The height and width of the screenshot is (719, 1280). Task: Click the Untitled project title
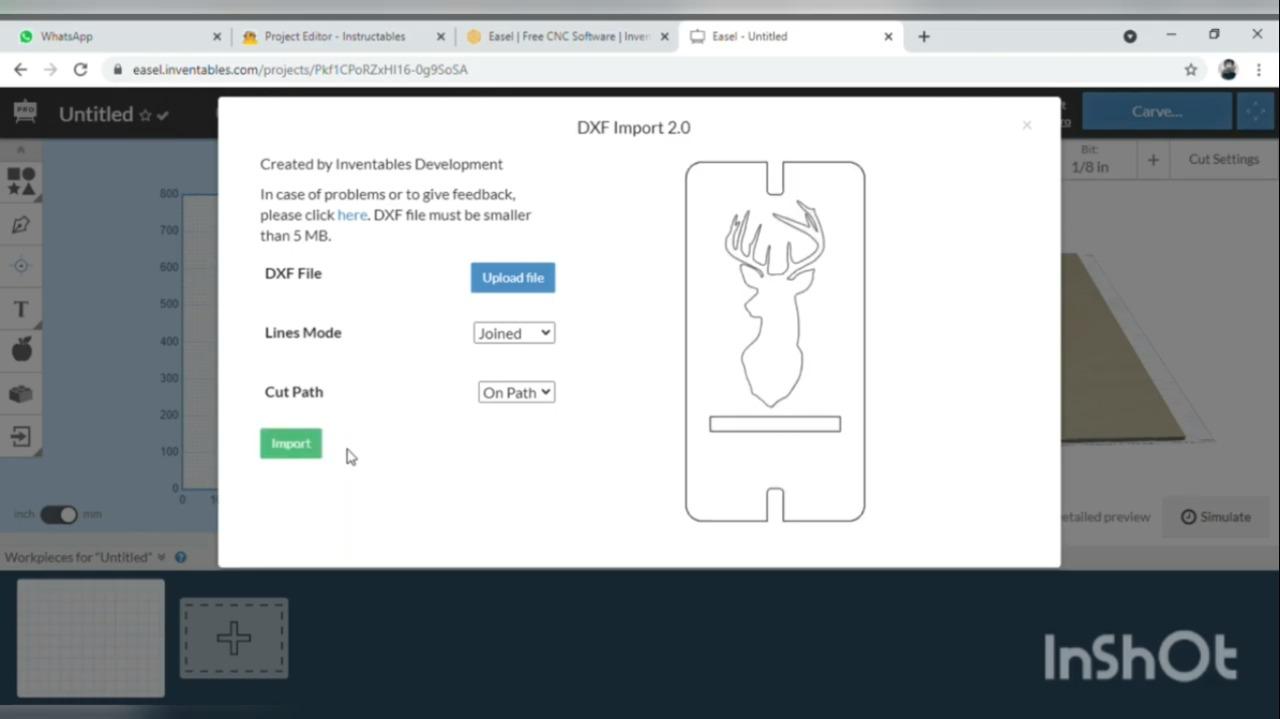(x=96, y=114)
